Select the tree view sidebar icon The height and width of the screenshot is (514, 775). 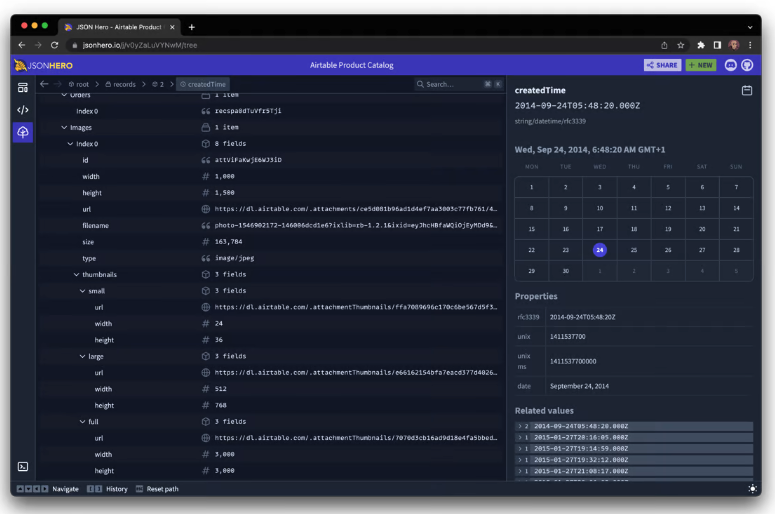tap(23, 132)
